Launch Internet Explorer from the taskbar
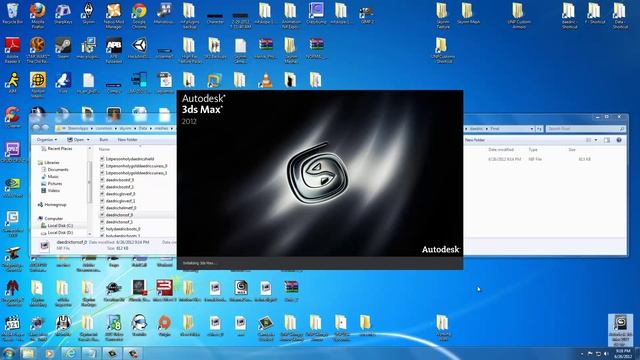Screen dimensions: 640x360 click(x=70, y=353)
